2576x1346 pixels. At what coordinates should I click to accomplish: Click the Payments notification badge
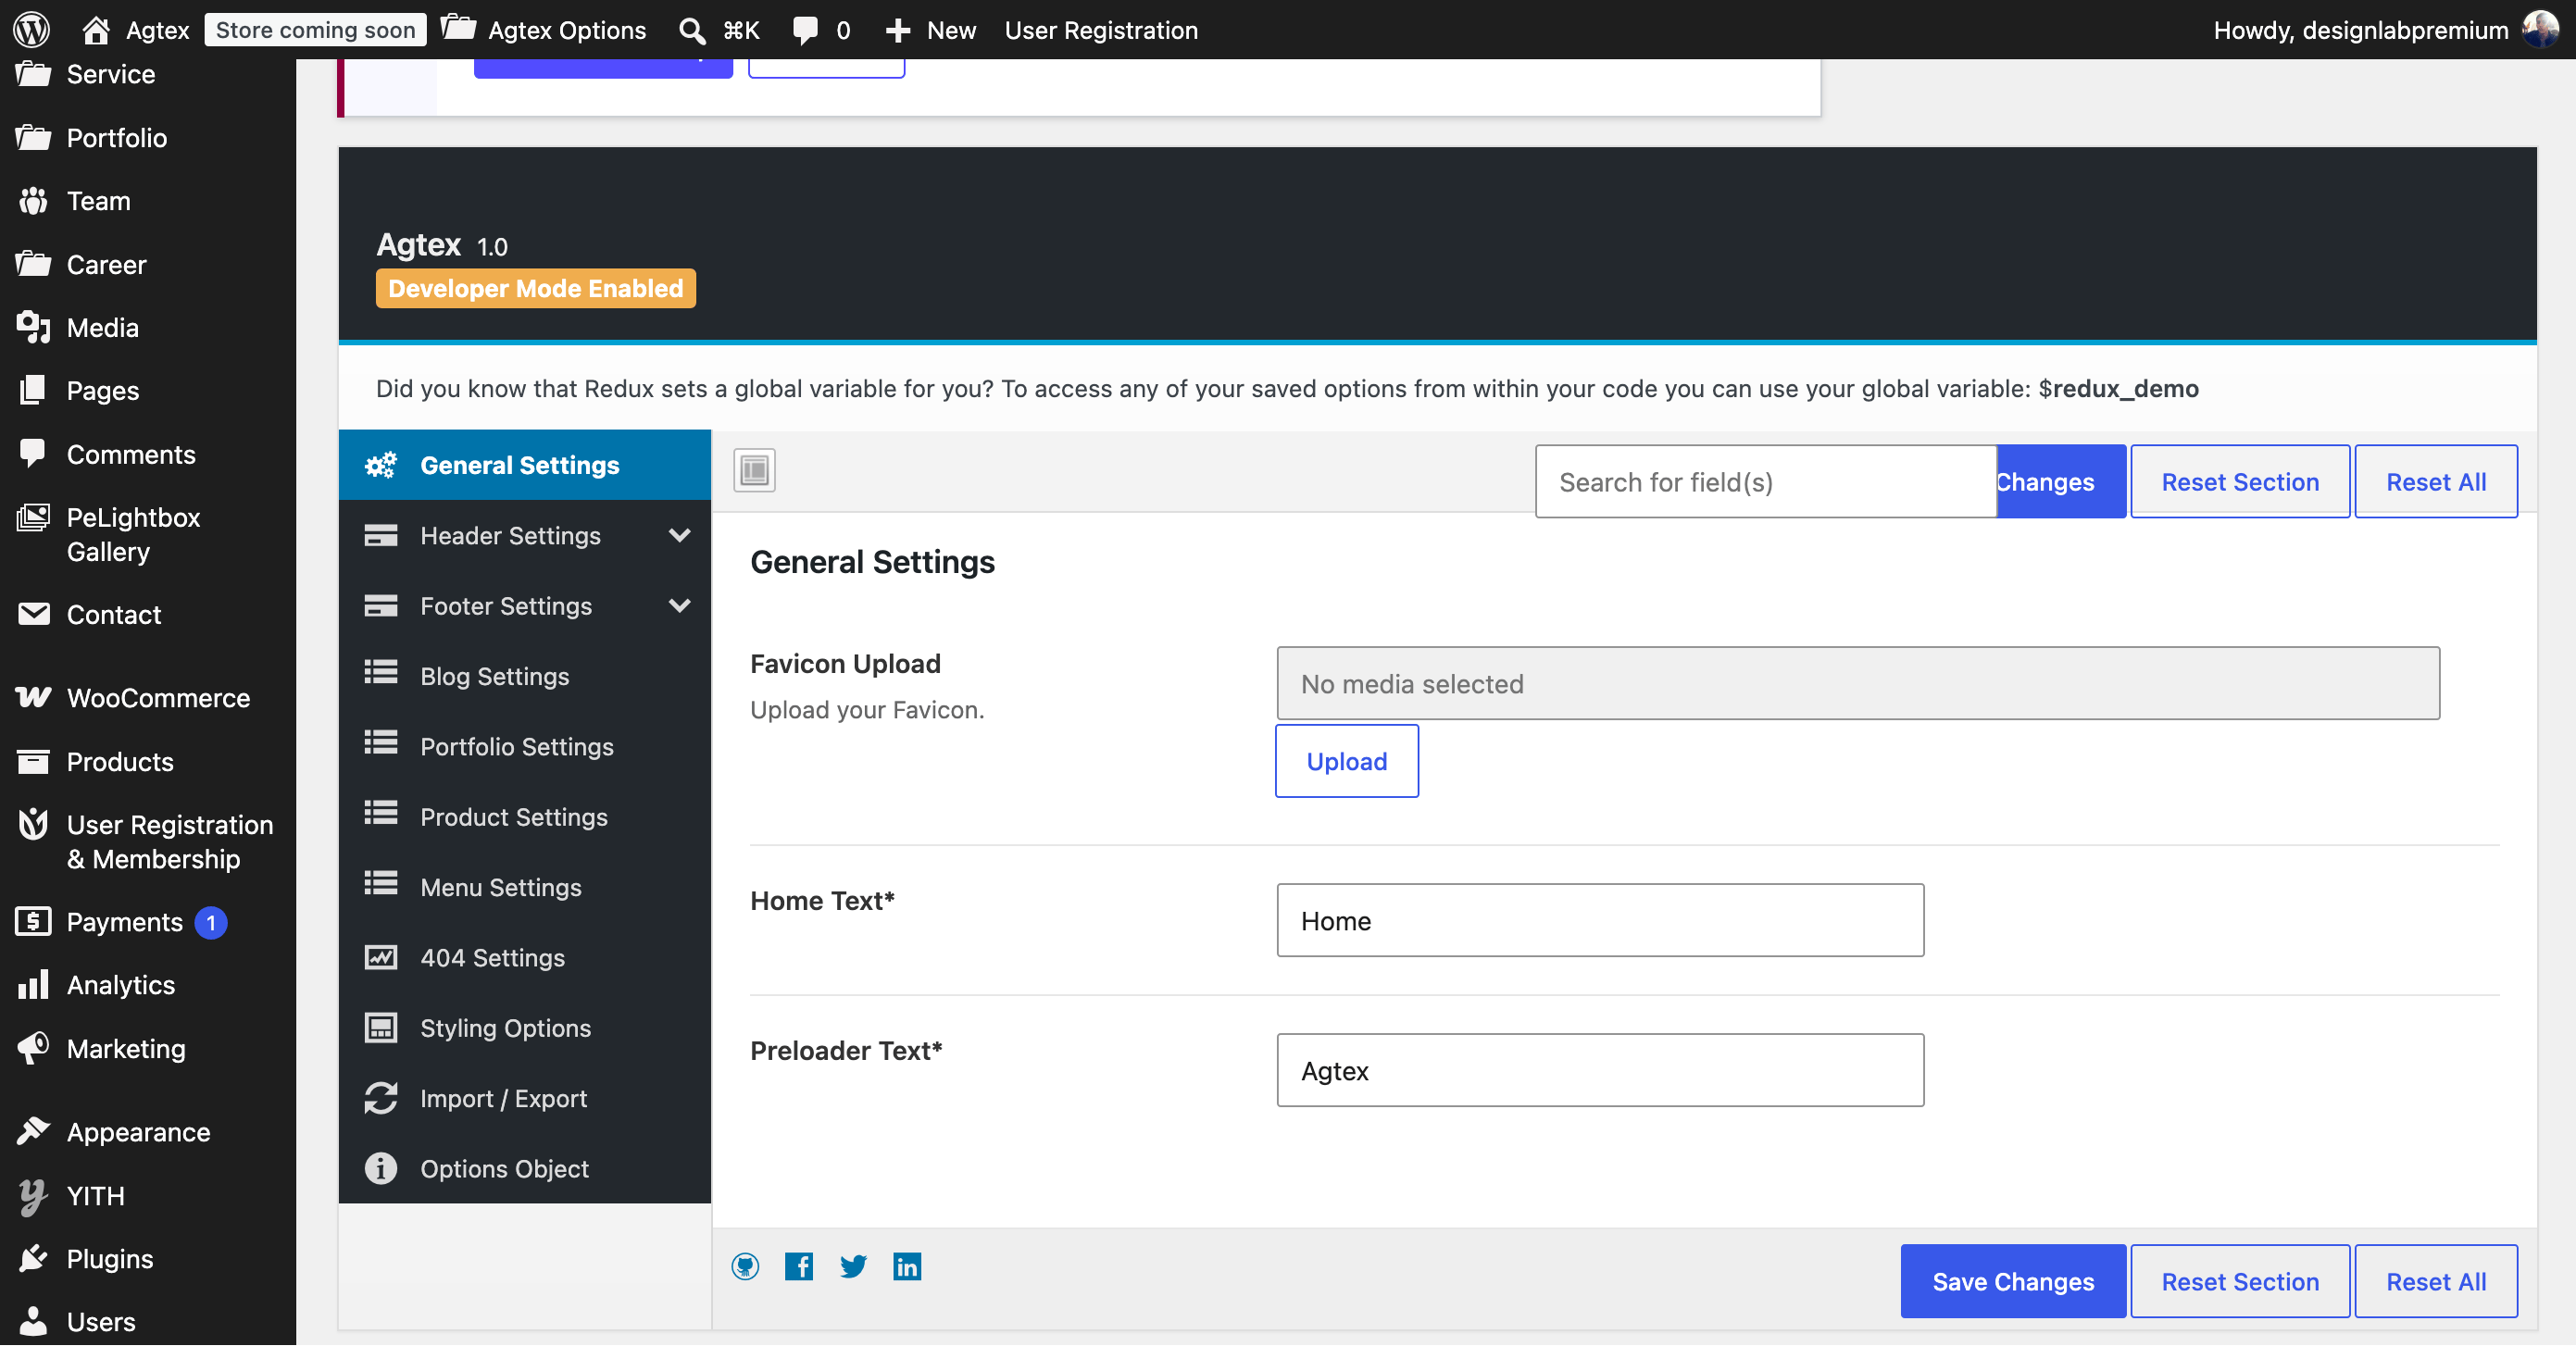pos(211,922)
